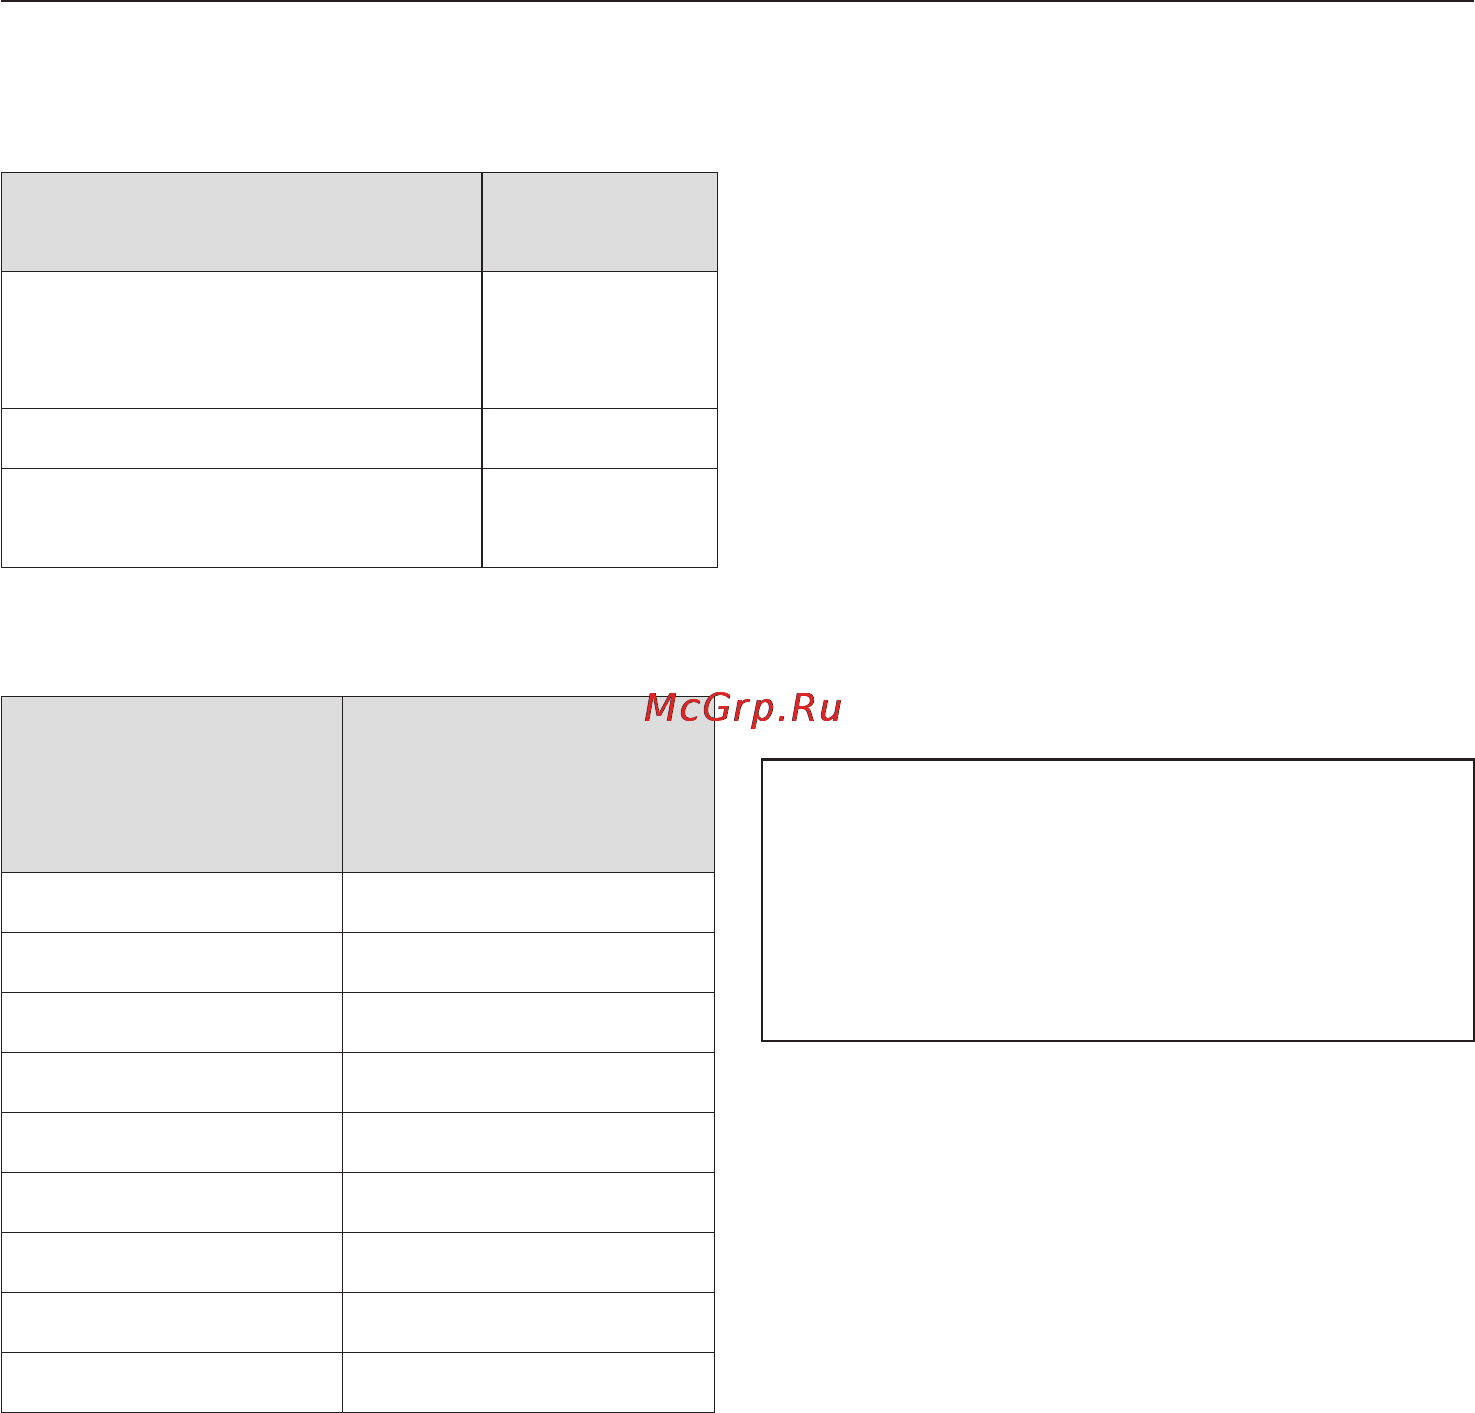Click sixth white row's second-column cell in lower table
This screenshot has width=1475, height=1413.
pyautogui.click(x=528, y=1203)
